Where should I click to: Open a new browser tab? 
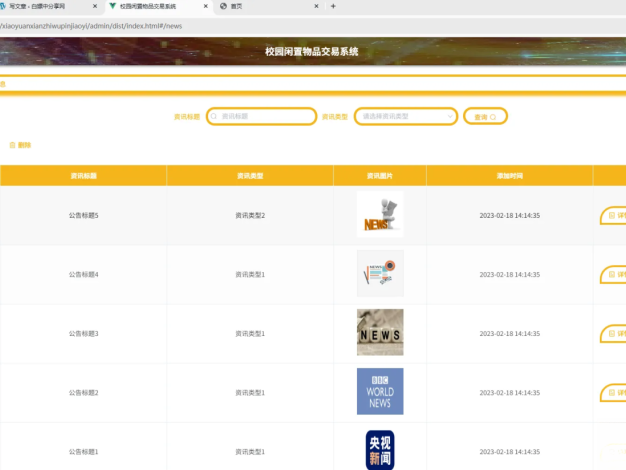pyautogui.click(x=333, y=6)
